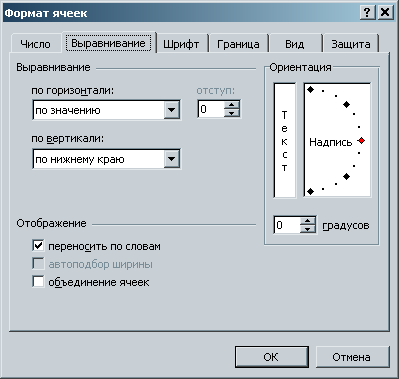Click the автоподбор ширины checkbox
Viewport: 399px width, 379px height.
pos(38,264)
